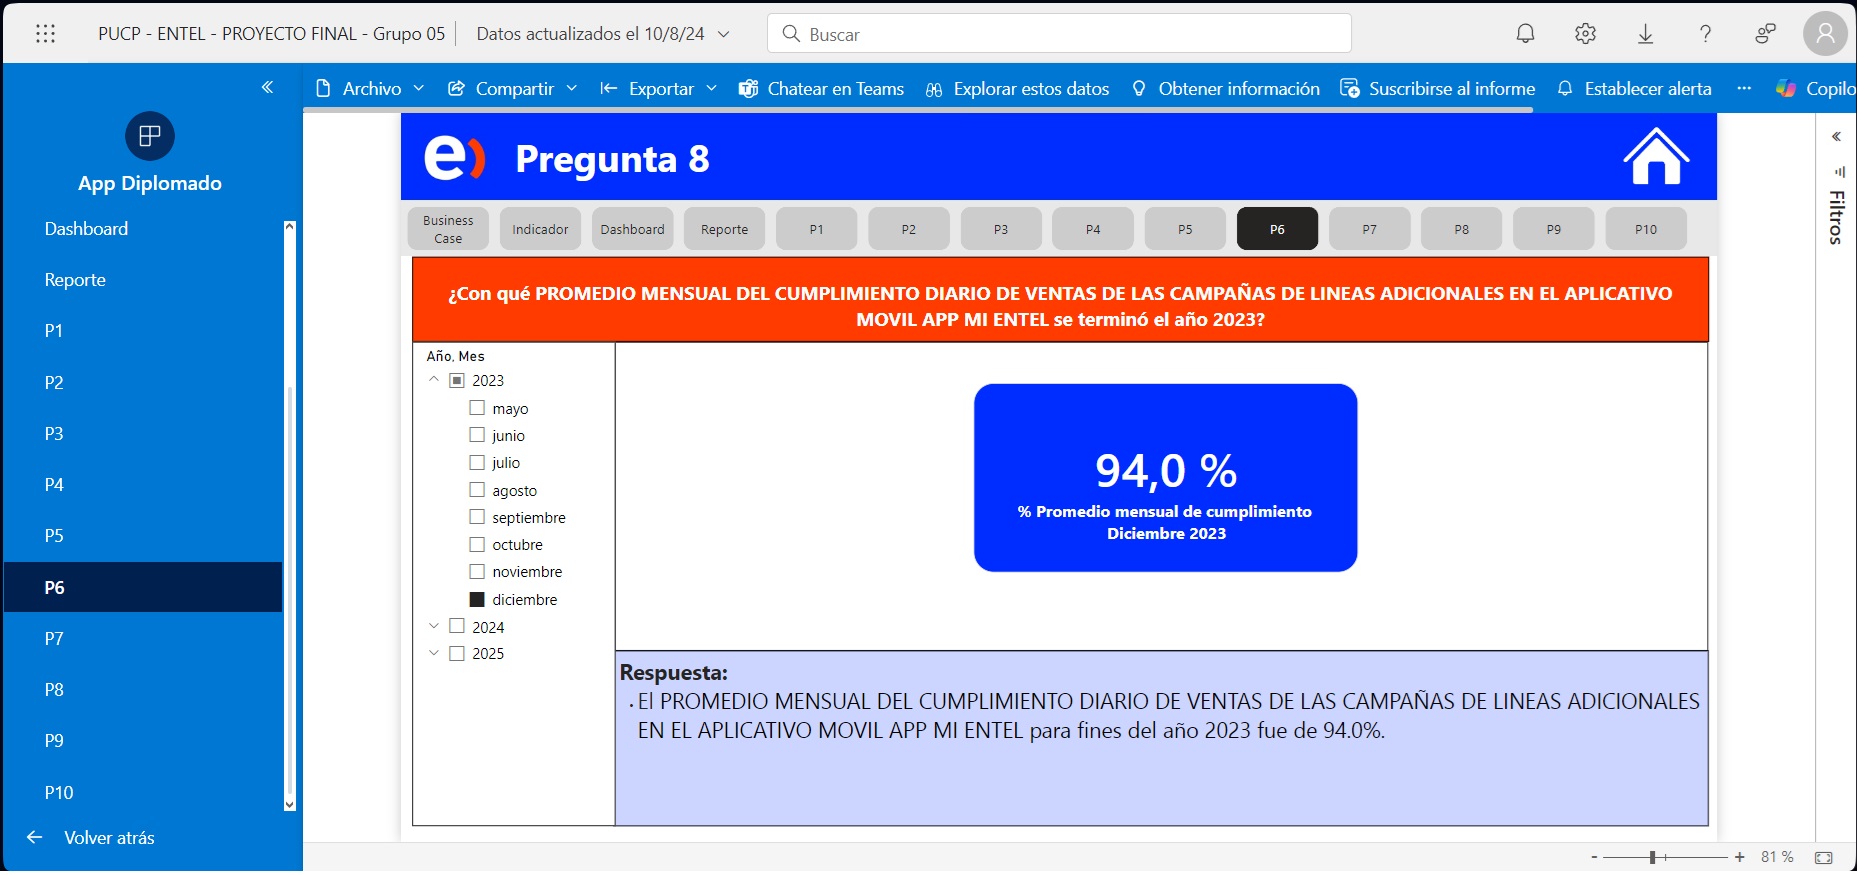Screen dimensions: 1858x875
Task: Toggle the 2023 year checkbox
Action: pyautogui.click(x=457, y=380)
